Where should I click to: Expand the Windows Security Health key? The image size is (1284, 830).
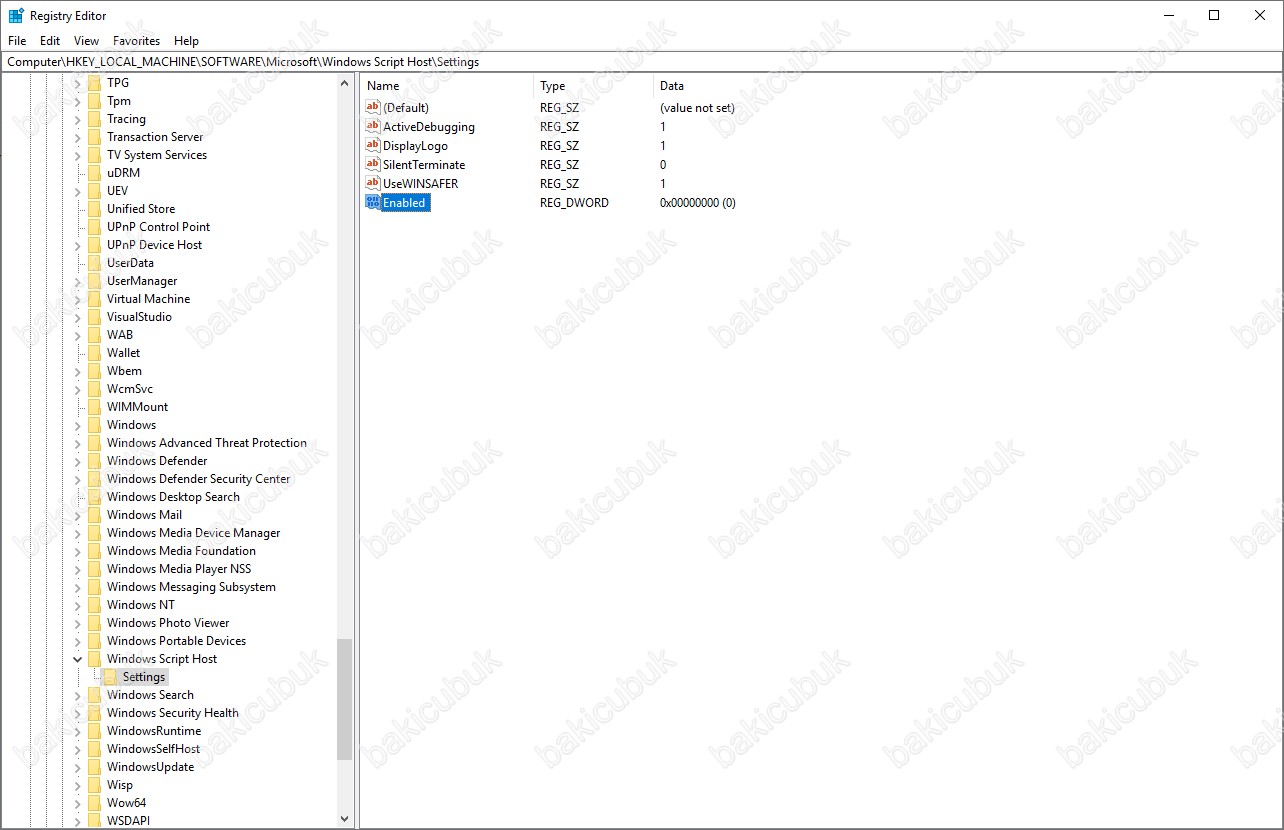click(x=78, y=713)
